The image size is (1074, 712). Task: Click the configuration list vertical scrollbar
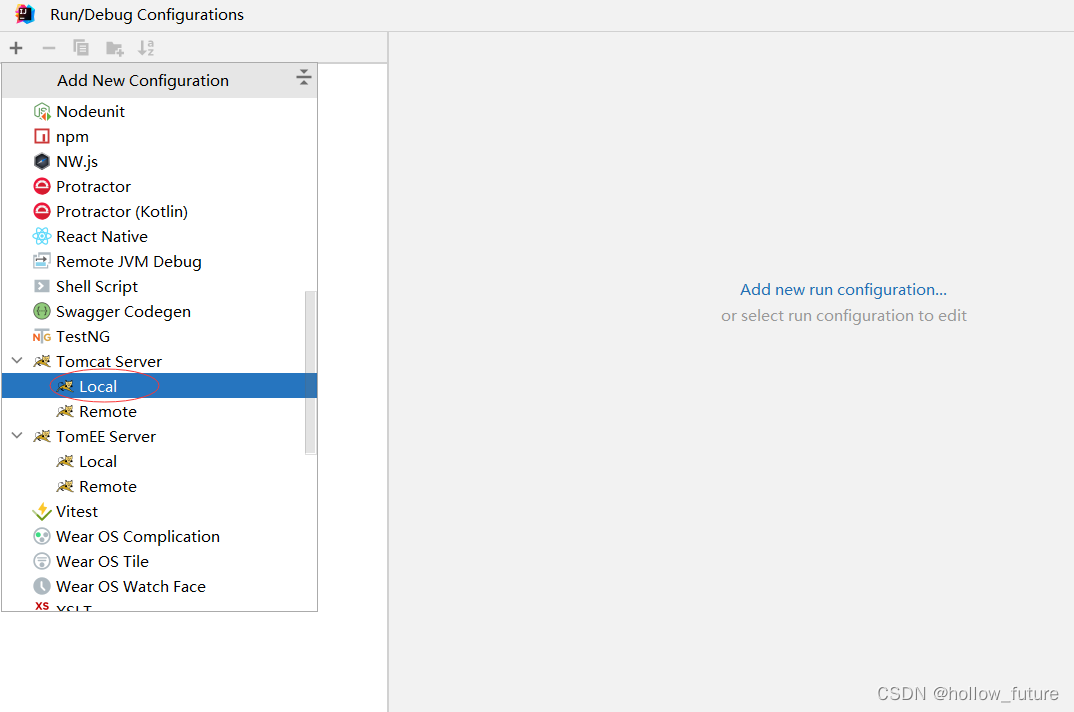310,372
